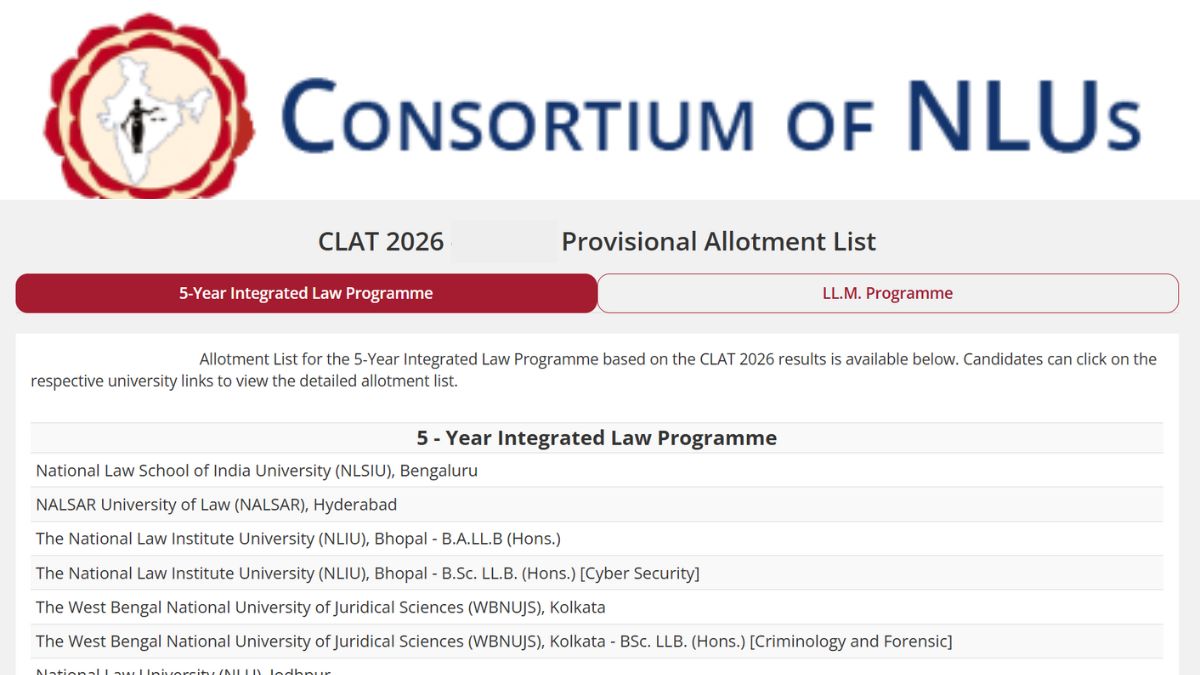
Task: Open NLIU Bhopal B.A.LL.B (Hons.) list
Action: coord(298,538)
